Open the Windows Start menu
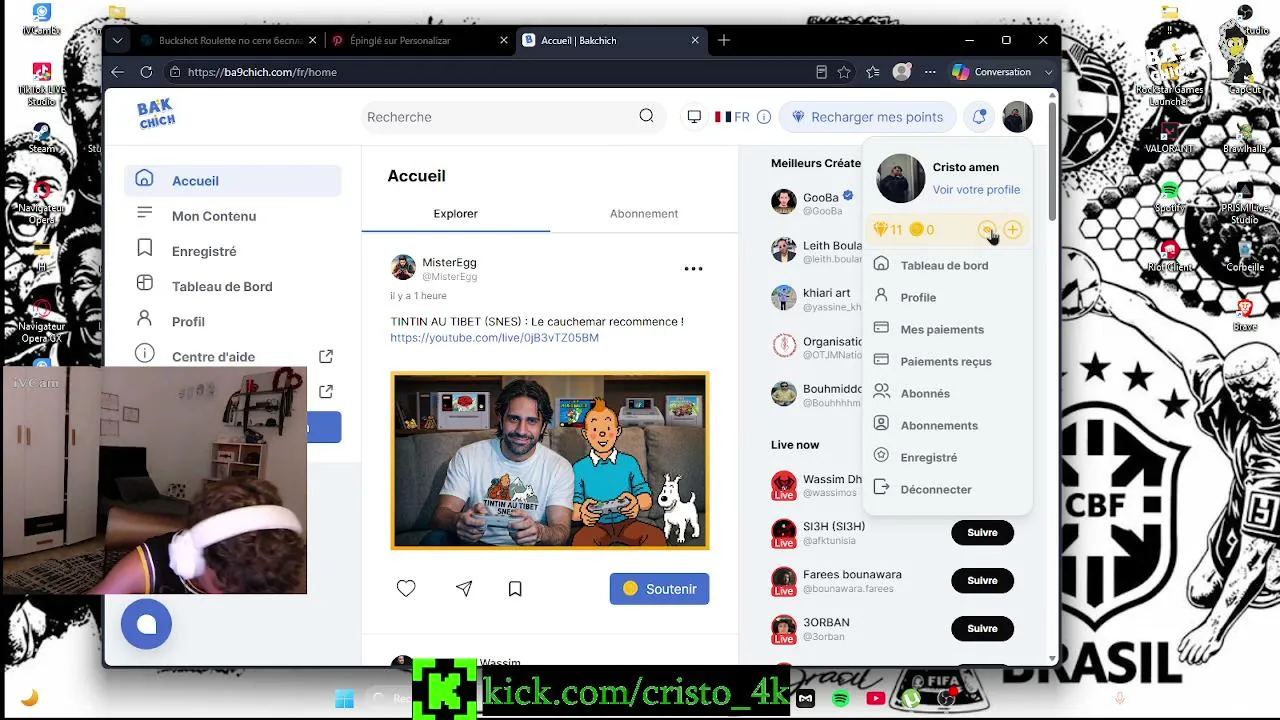The width and height of the screenshot is (1280, 720). pyautogui.click(x=344, y=699)
